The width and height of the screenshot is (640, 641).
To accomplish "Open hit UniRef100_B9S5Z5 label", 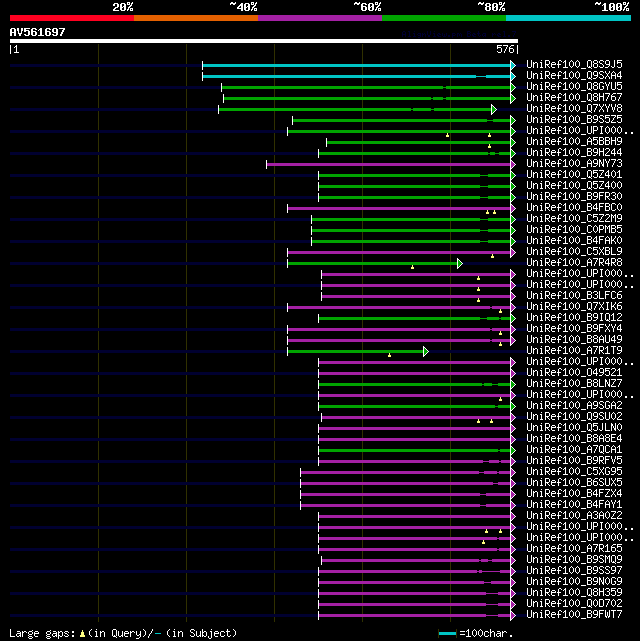I will (x=574, y=120).
